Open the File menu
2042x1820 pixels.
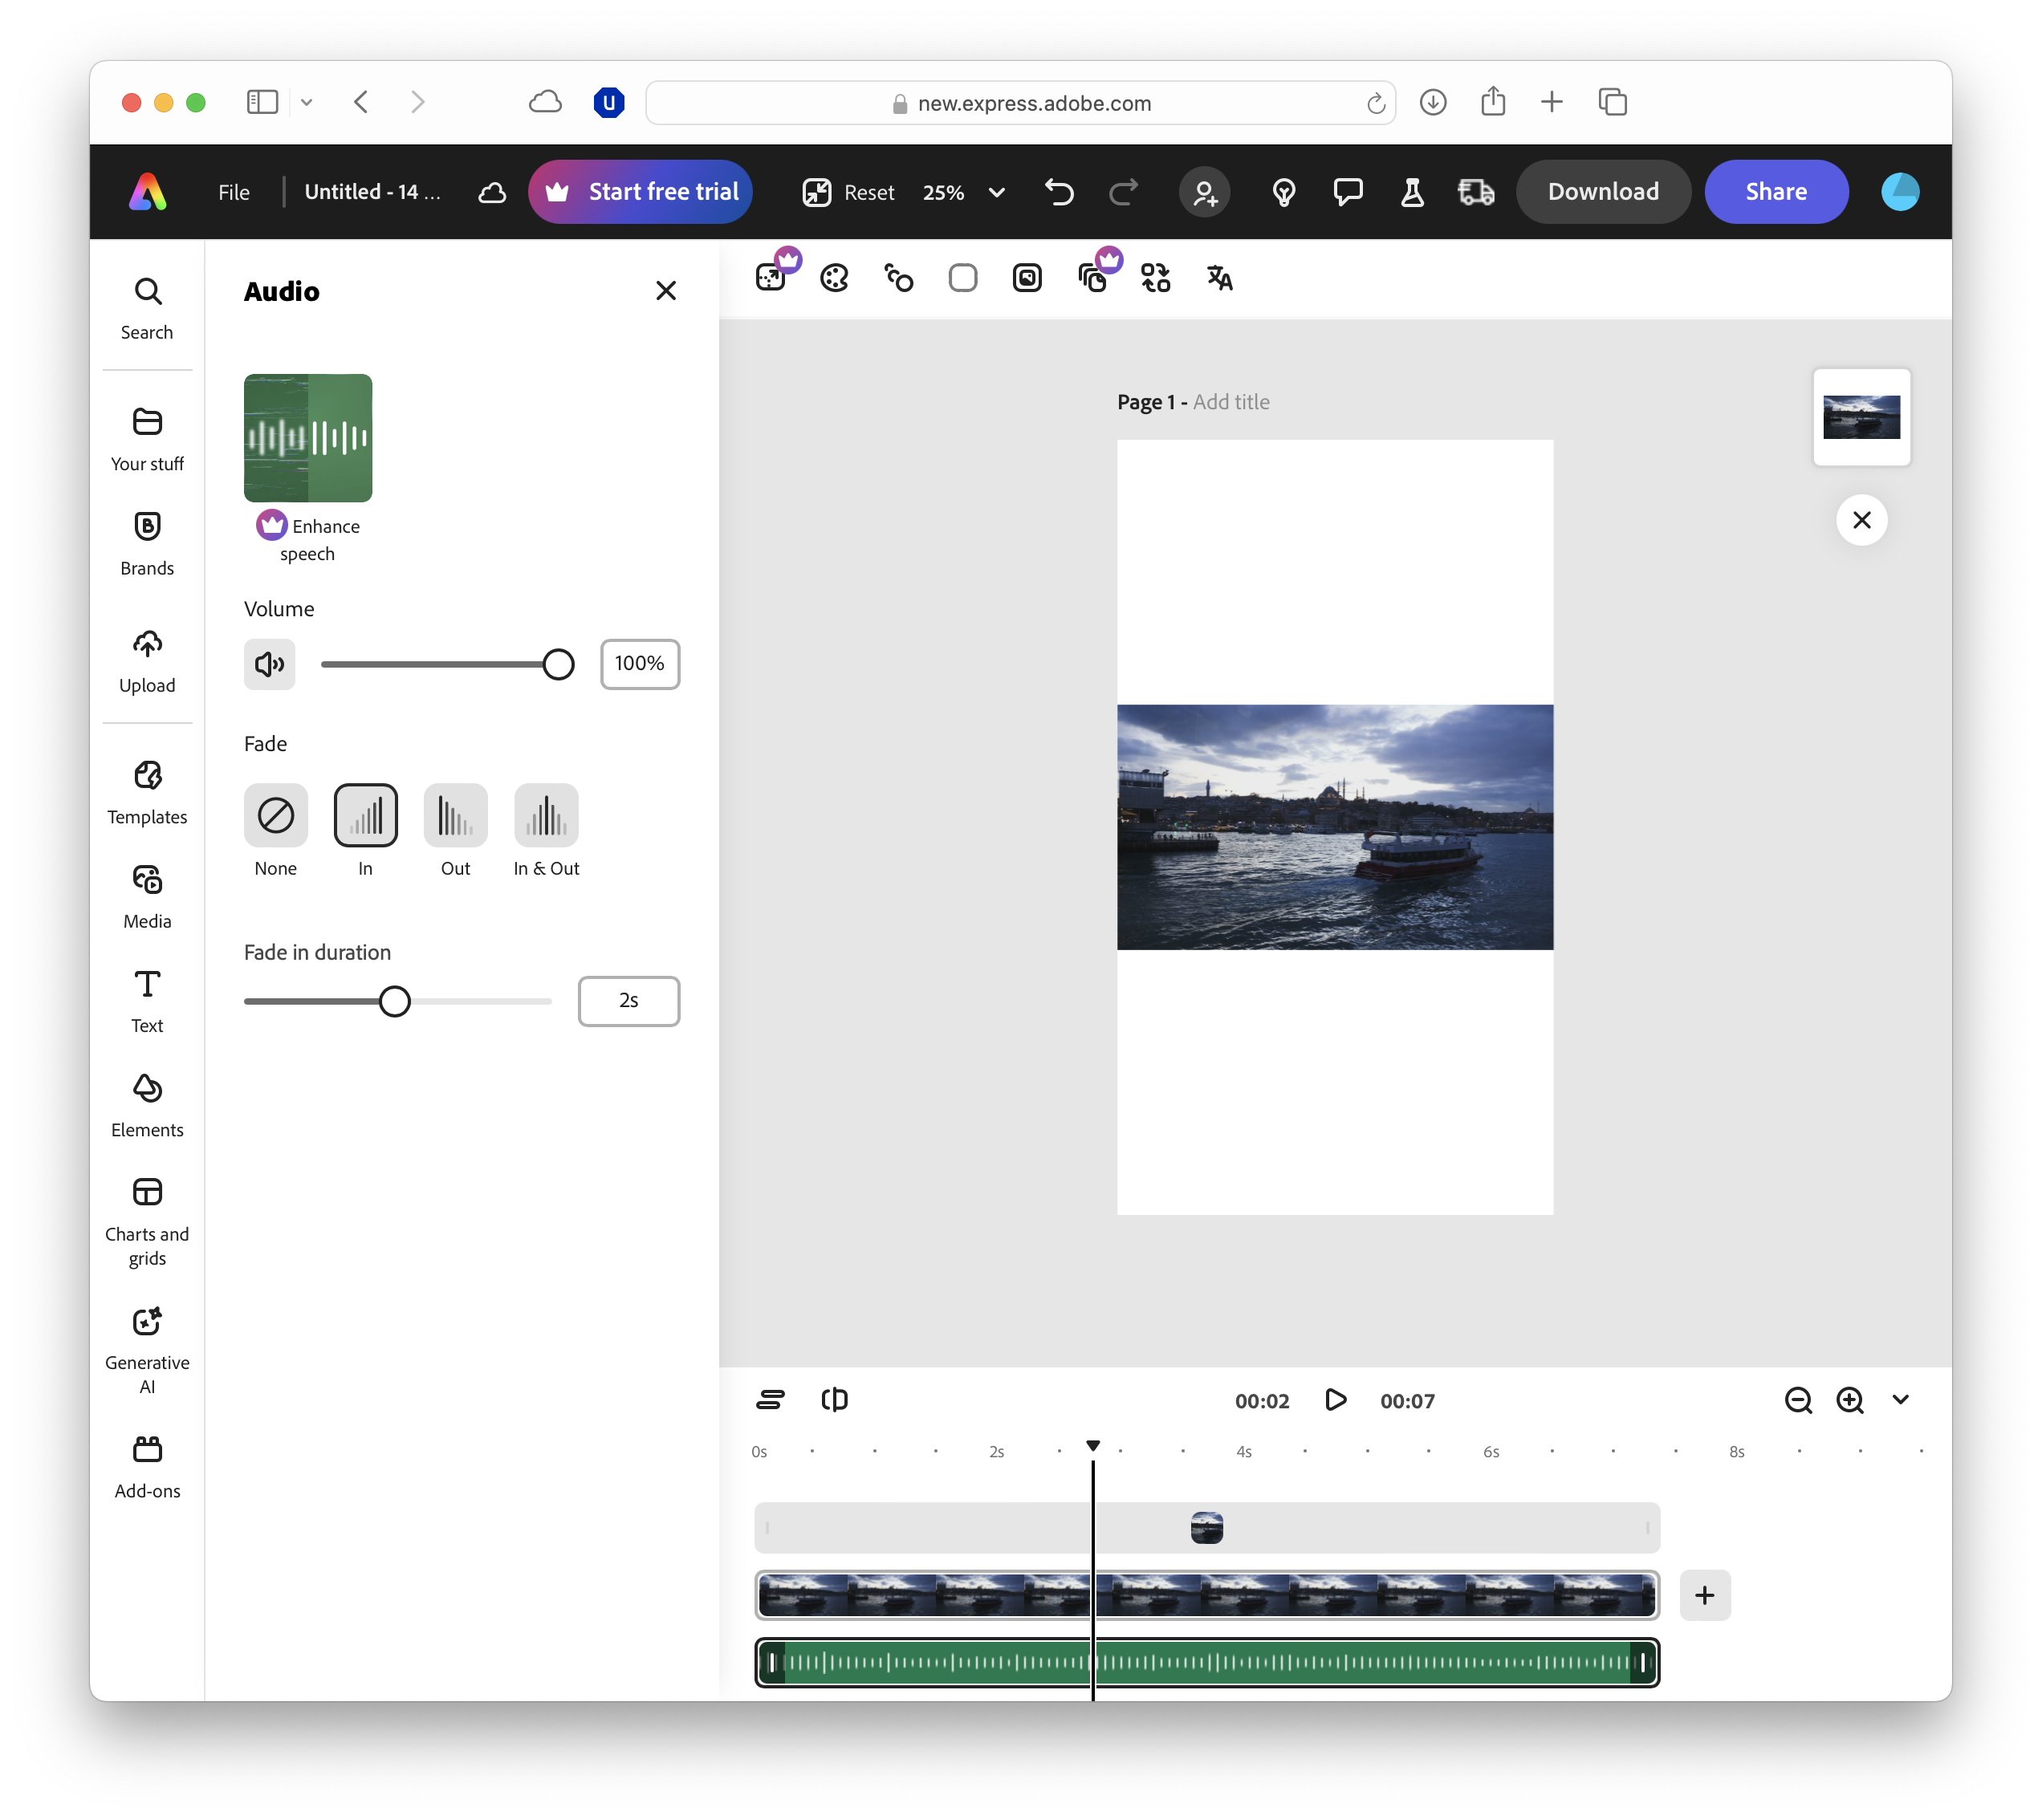pos(234,192)
